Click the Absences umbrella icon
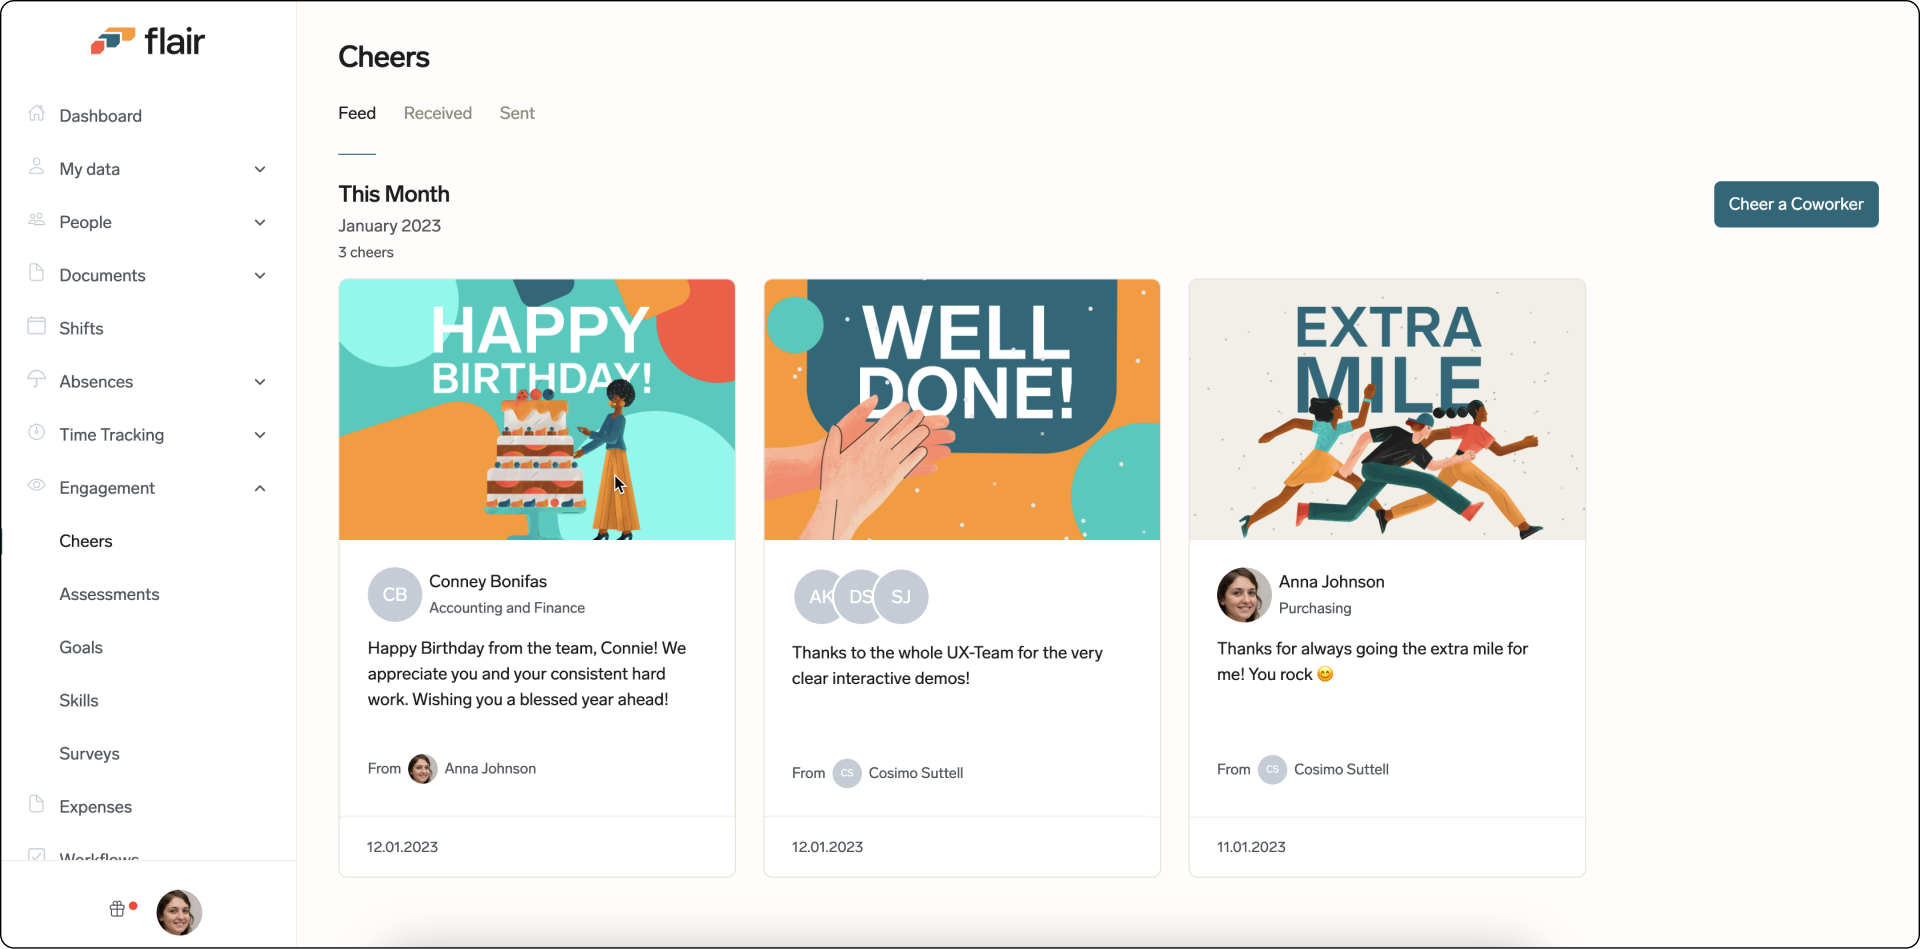 click(37, 380)
